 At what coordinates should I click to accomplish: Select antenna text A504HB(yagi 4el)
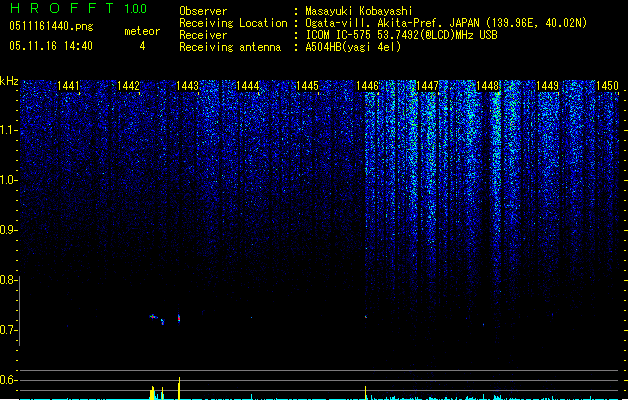353,47
